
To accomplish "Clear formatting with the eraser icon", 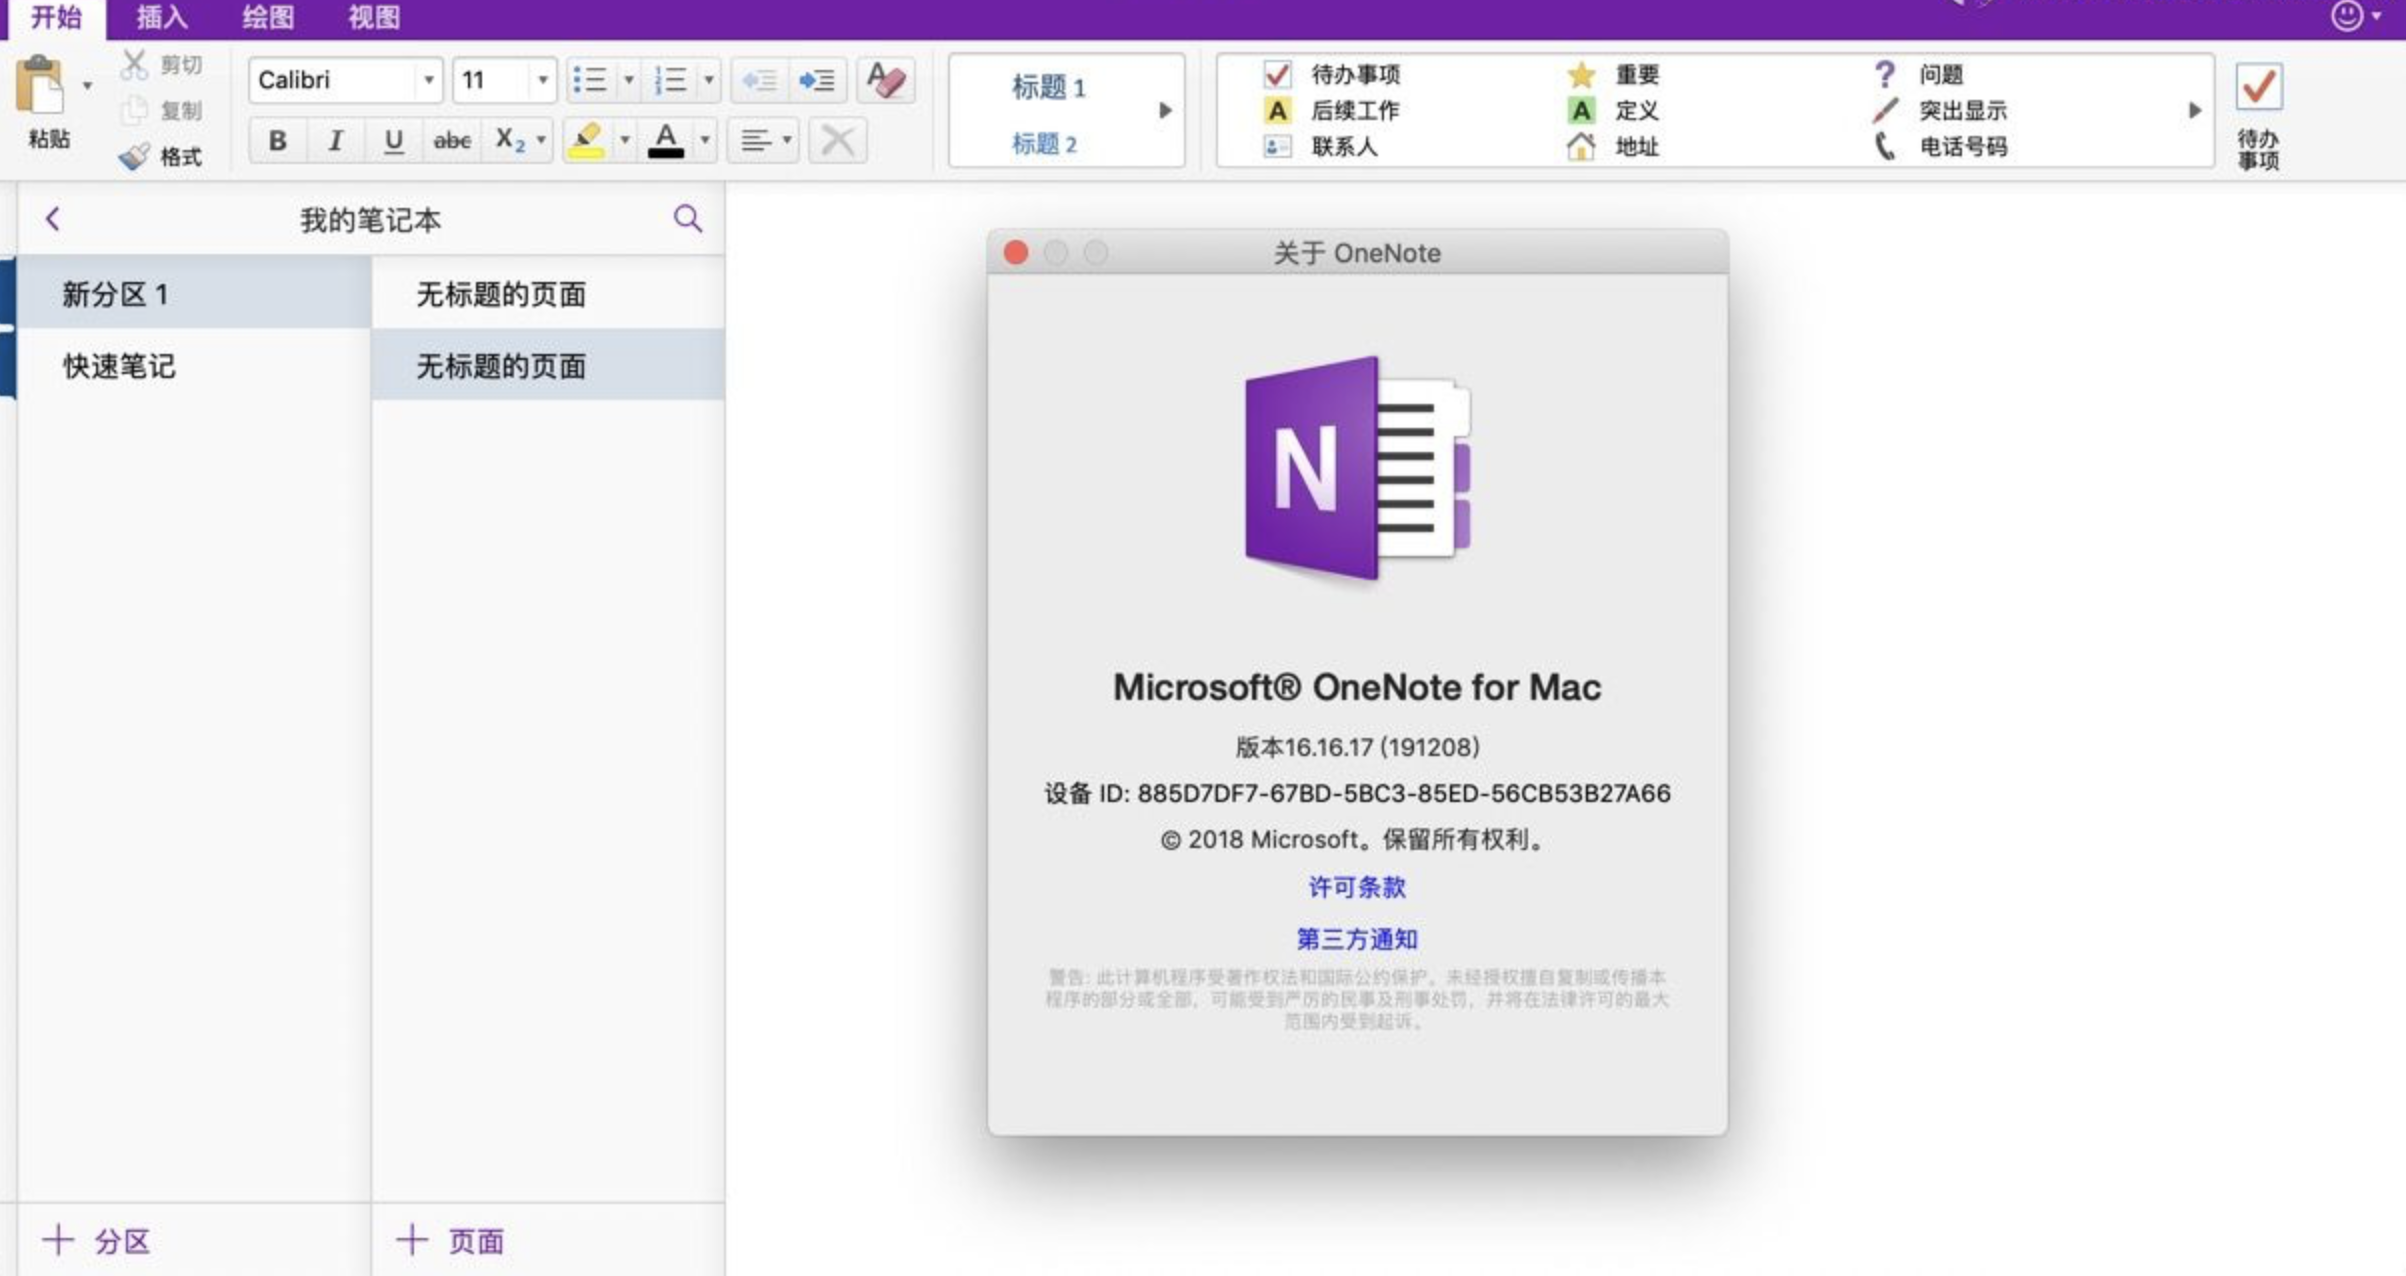I will (x=885, y=80).
